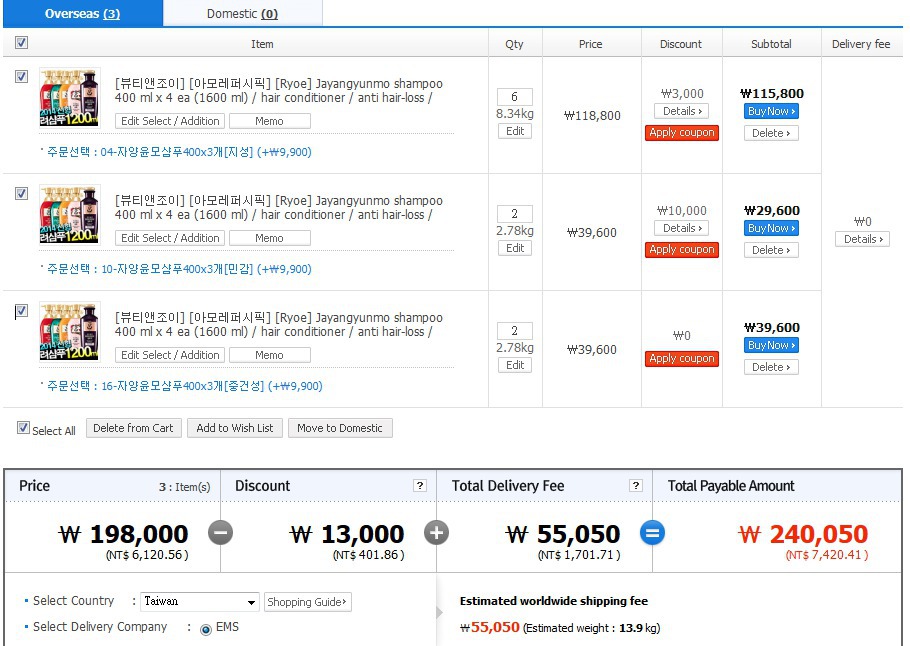Open the second item's Ryoe shampoo title link
The height and width of the screenshot is (646, 910).
click(279, 208)
